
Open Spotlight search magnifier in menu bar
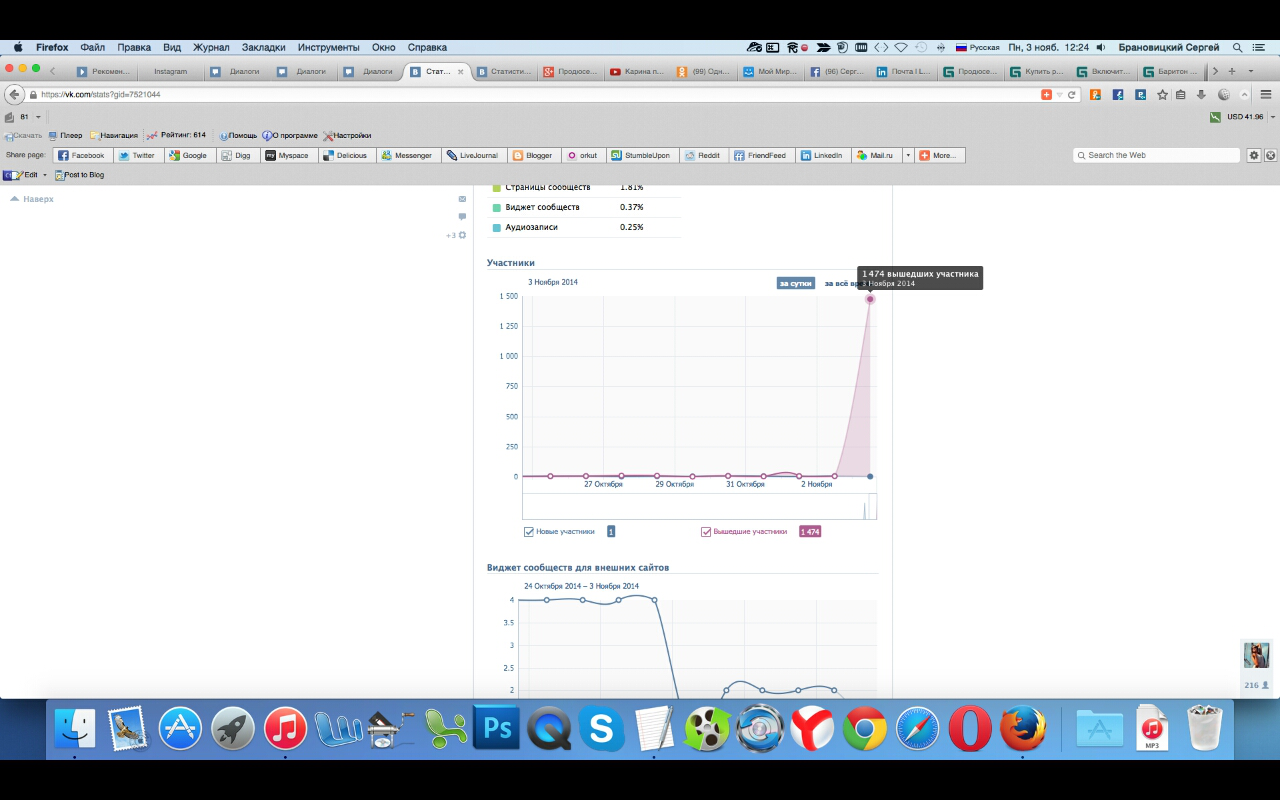pyautogui.click(x=1238, y=47)
